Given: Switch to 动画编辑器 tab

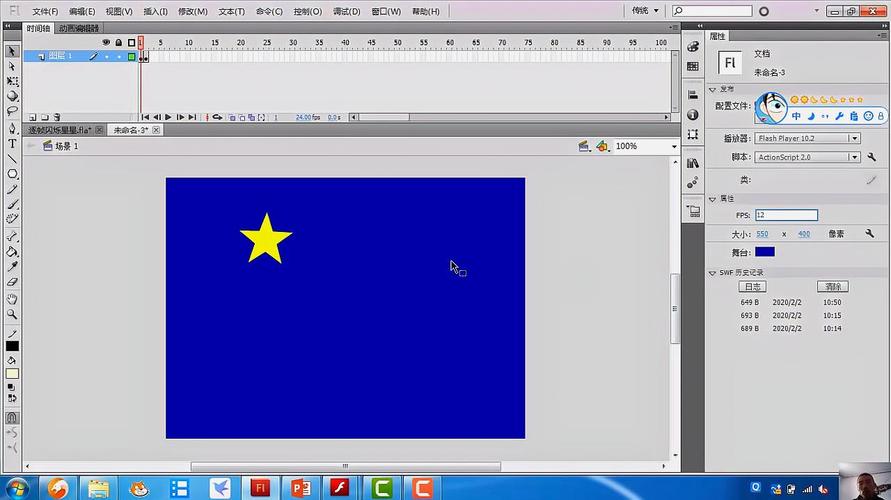Looking at the screenshot, I should coord(79,28).
